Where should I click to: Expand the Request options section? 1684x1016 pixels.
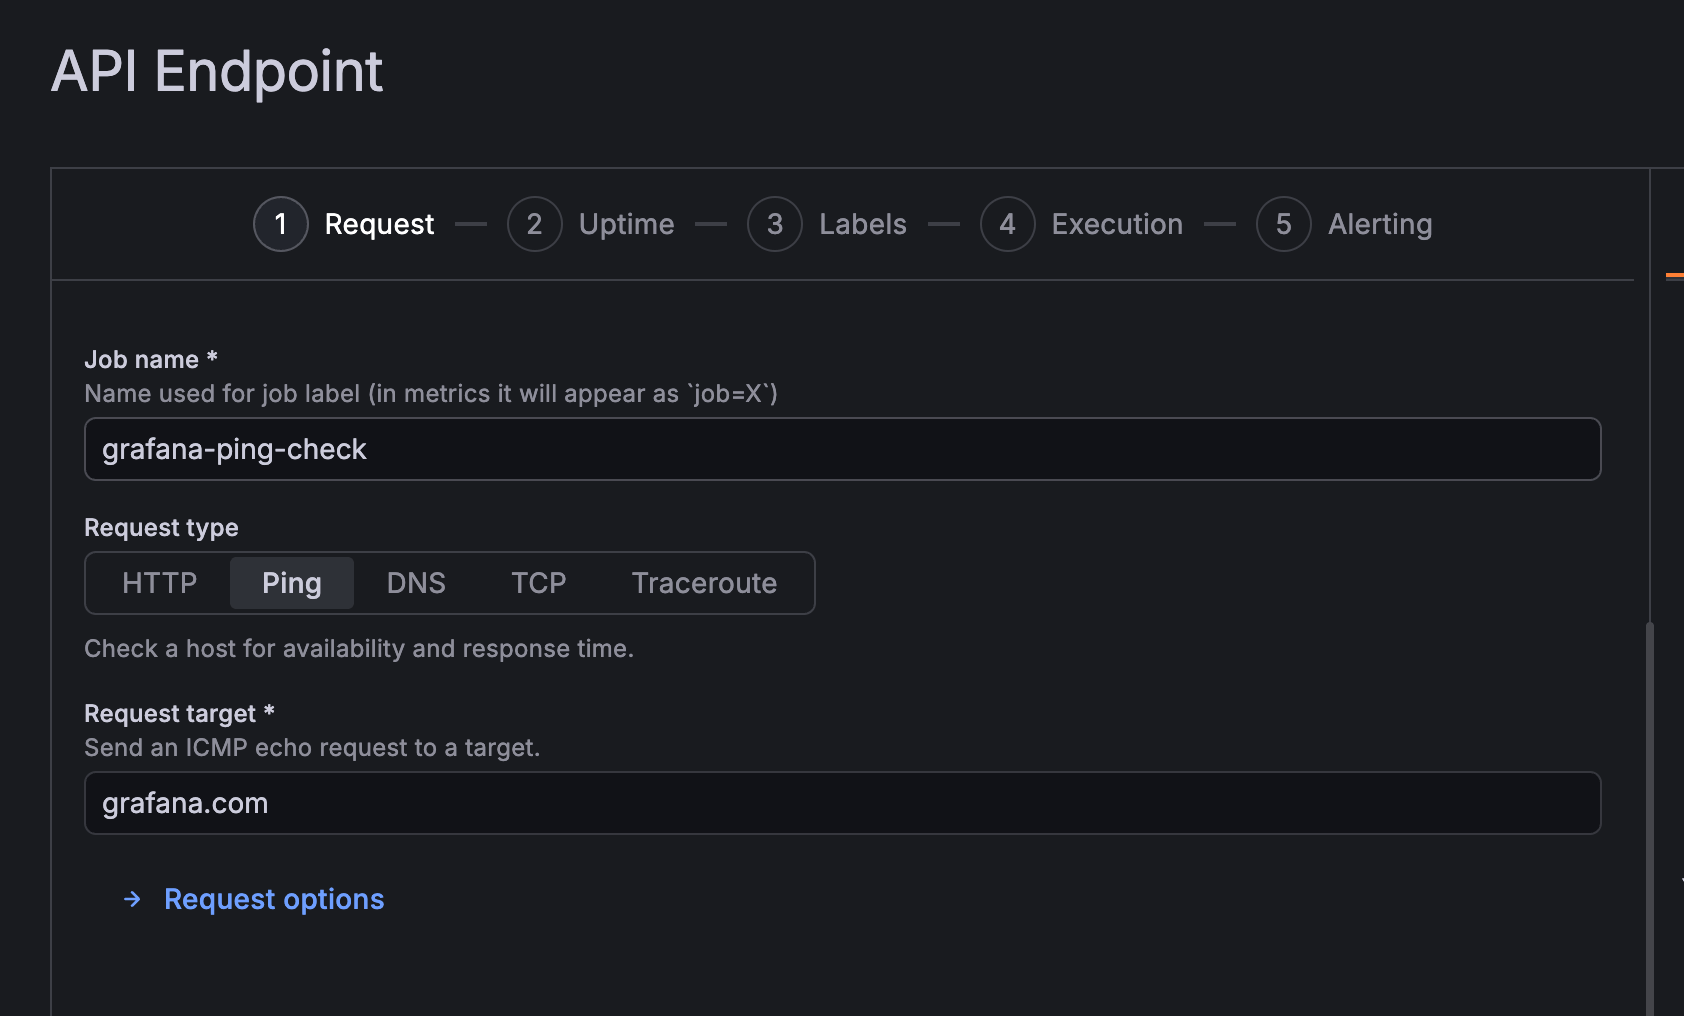(x=273, y=899)
